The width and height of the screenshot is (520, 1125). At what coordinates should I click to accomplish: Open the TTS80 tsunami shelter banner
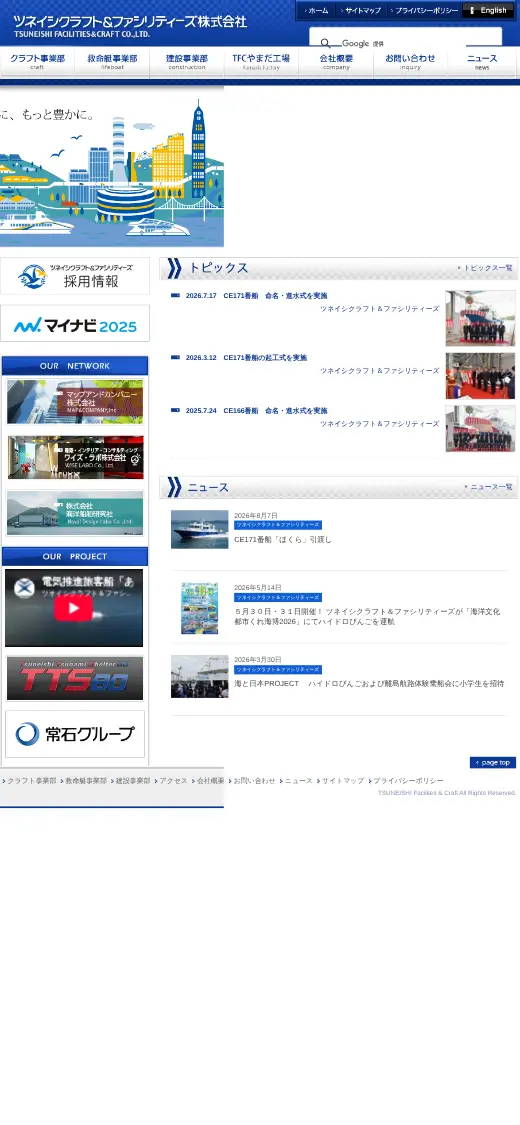pyautogui.click(x=75, y=678)
